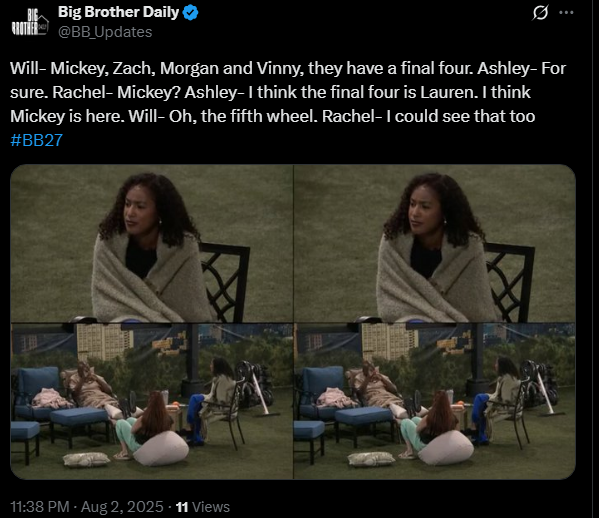Open the @BB_Updates handle link

tap(105, 32)
